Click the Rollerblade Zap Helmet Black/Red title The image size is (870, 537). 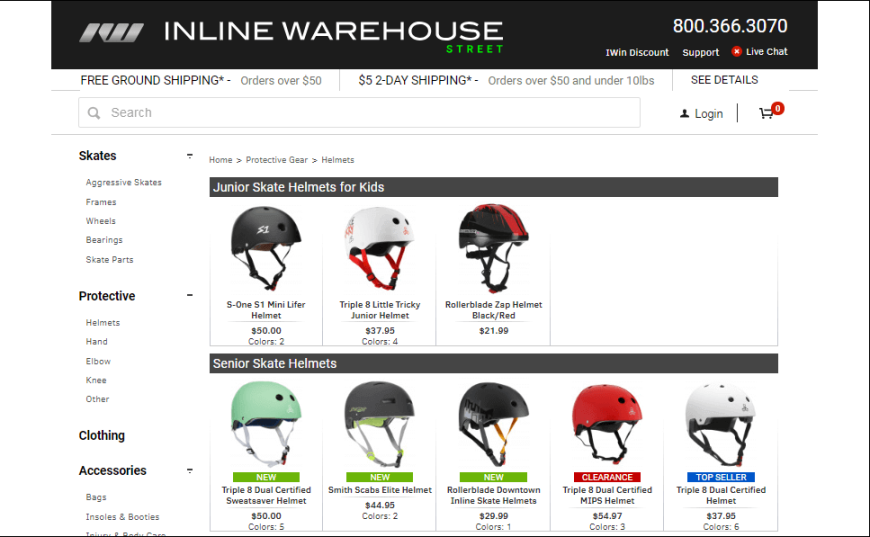coord(493,310)
